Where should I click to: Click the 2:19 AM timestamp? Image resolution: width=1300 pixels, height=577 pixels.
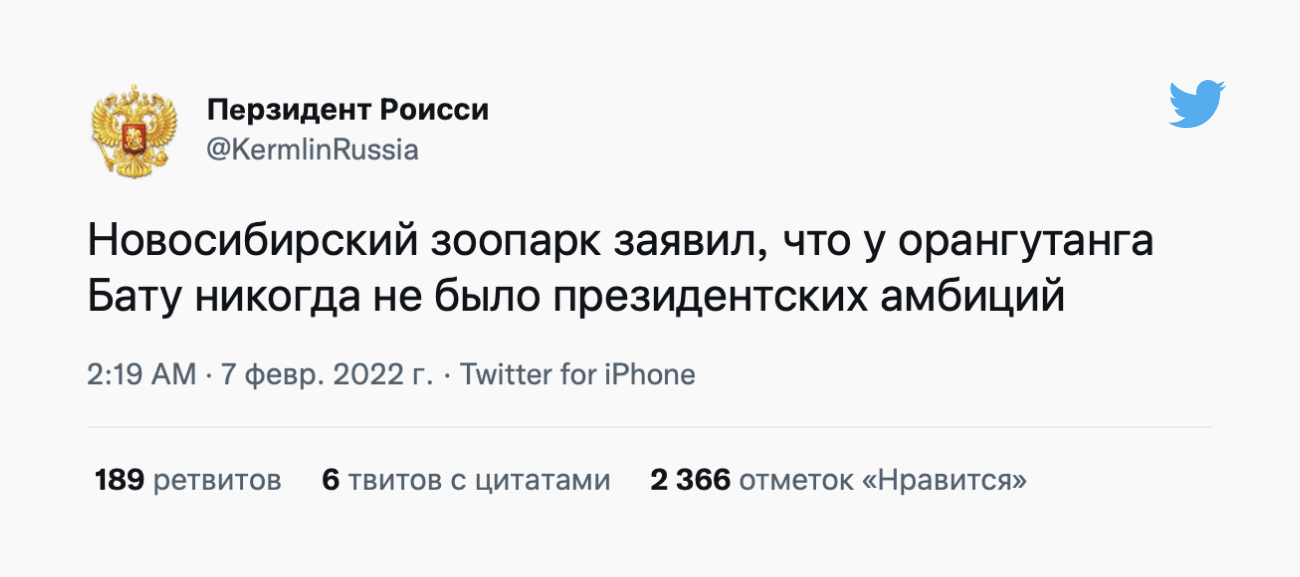142,375
